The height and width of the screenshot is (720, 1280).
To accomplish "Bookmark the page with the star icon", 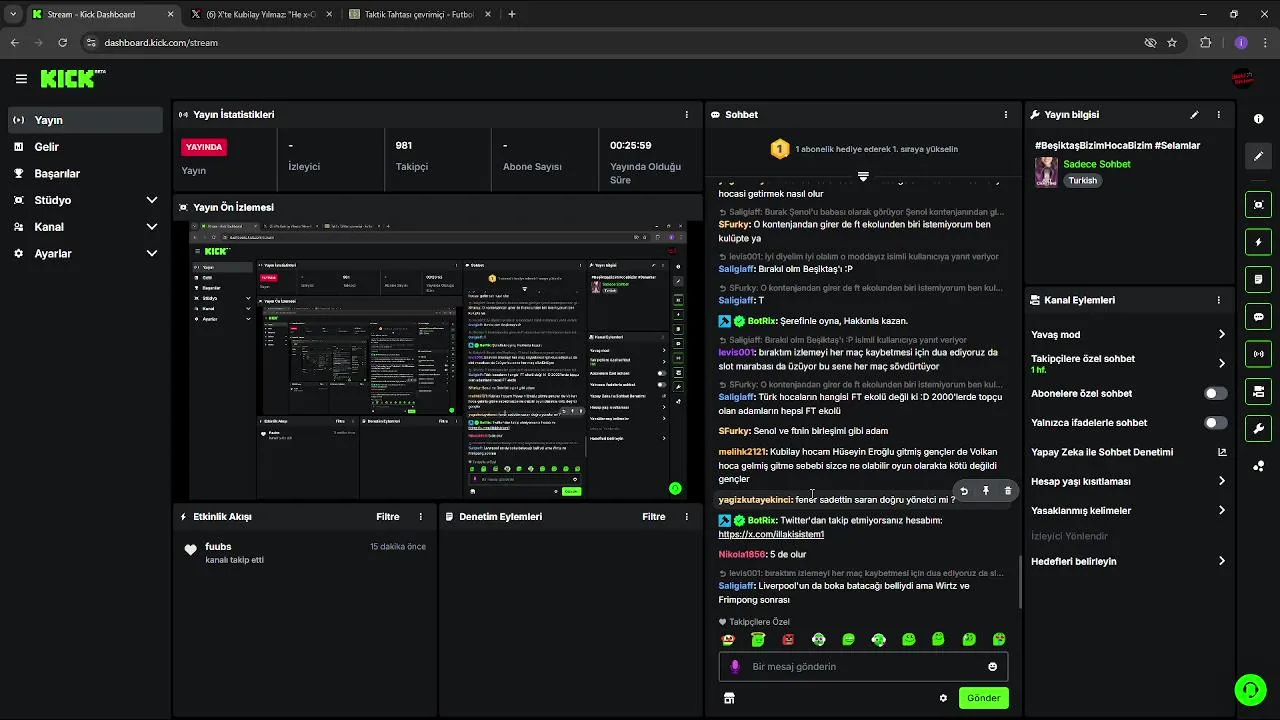I will tap(1172, 43).
